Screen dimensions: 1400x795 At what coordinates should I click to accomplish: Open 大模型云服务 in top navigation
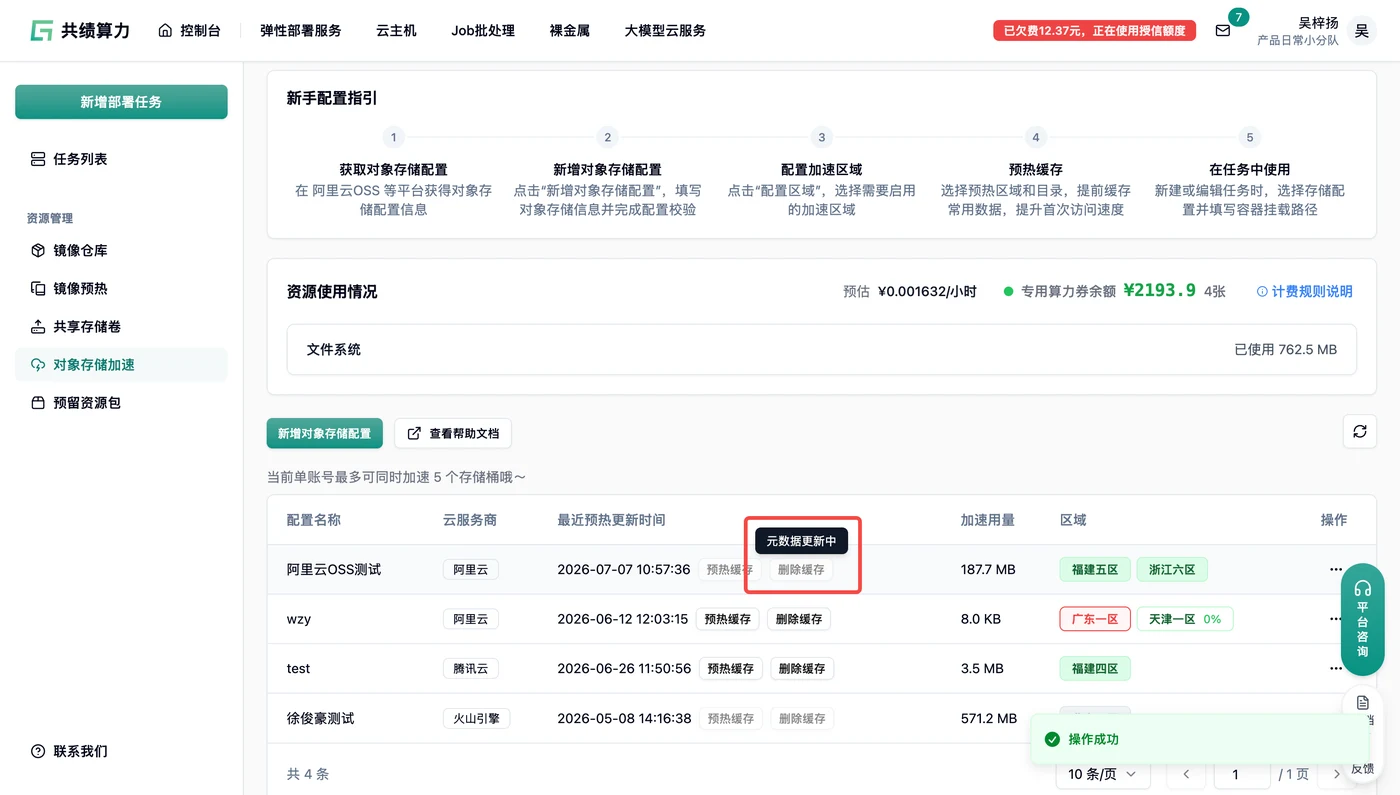click(665, 30)
